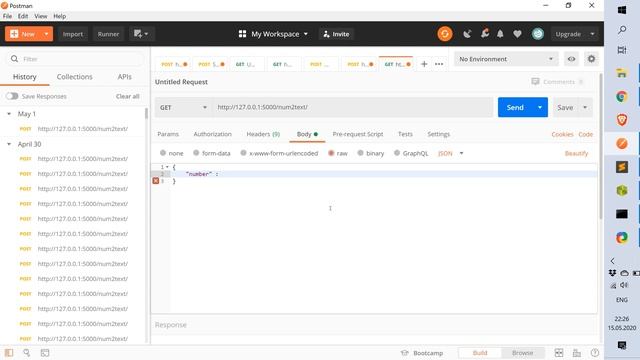Open the Upgrade dropdown arrow
640x360 pixels.
coord(592,34)
